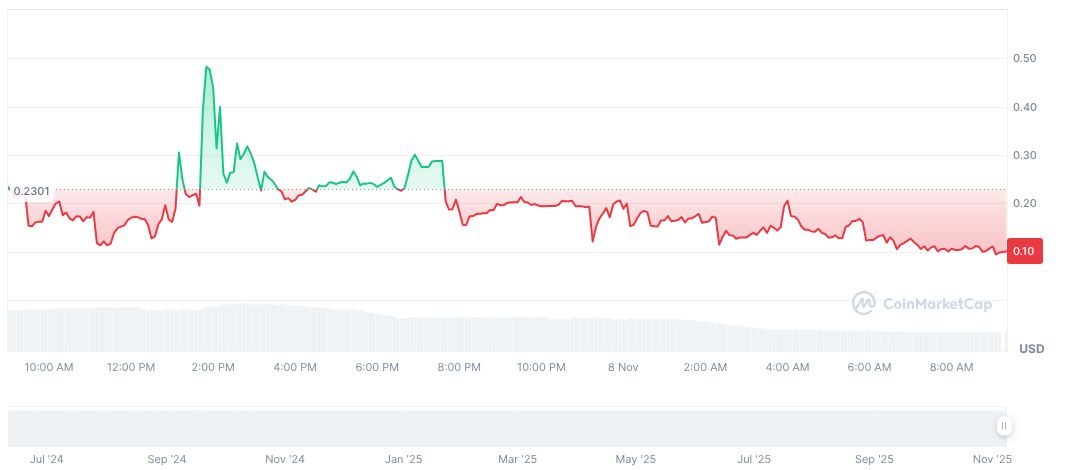
Task: Select the 2:00 PM time axis label
Action: [x=213, y=368]
